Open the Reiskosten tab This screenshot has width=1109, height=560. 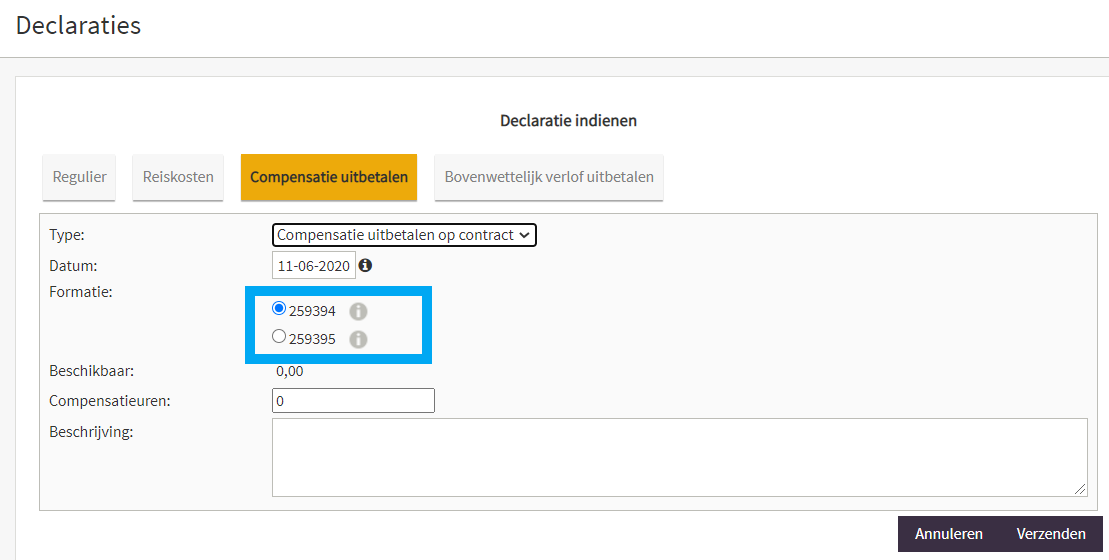click(x=178, y=177)
